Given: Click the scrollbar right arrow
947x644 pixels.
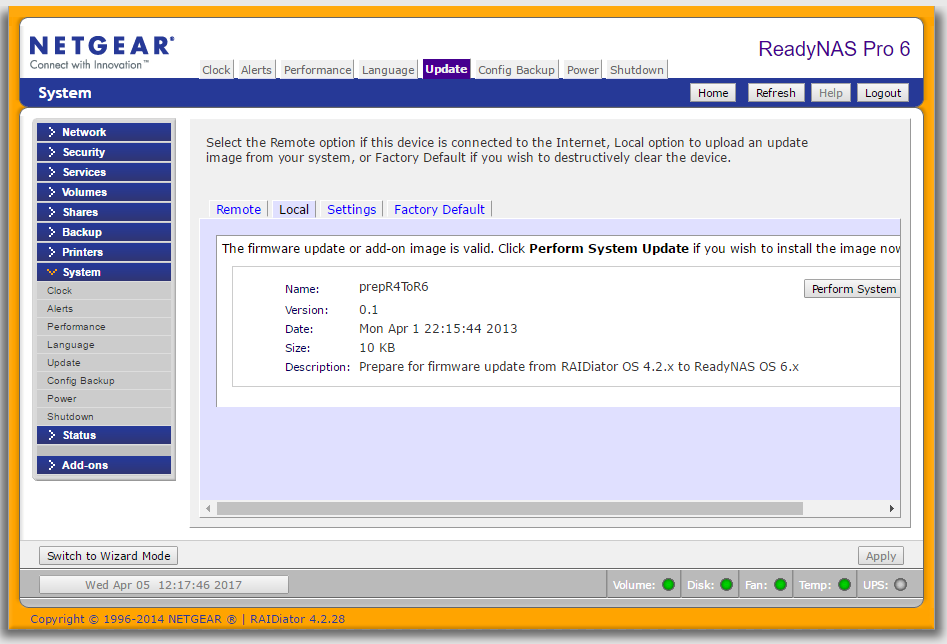Looking at the screenshot, I should click(891, 509).
